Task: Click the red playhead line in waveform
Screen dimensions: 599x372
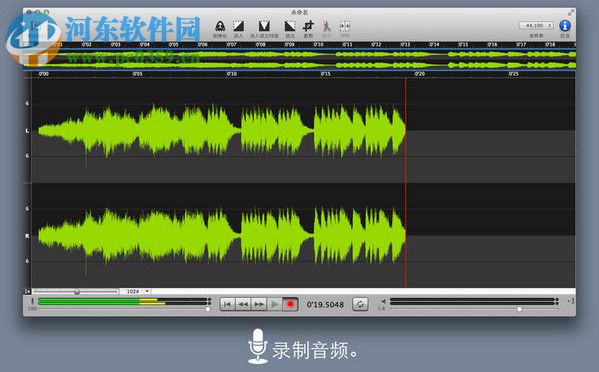Action: click(406, 183)
